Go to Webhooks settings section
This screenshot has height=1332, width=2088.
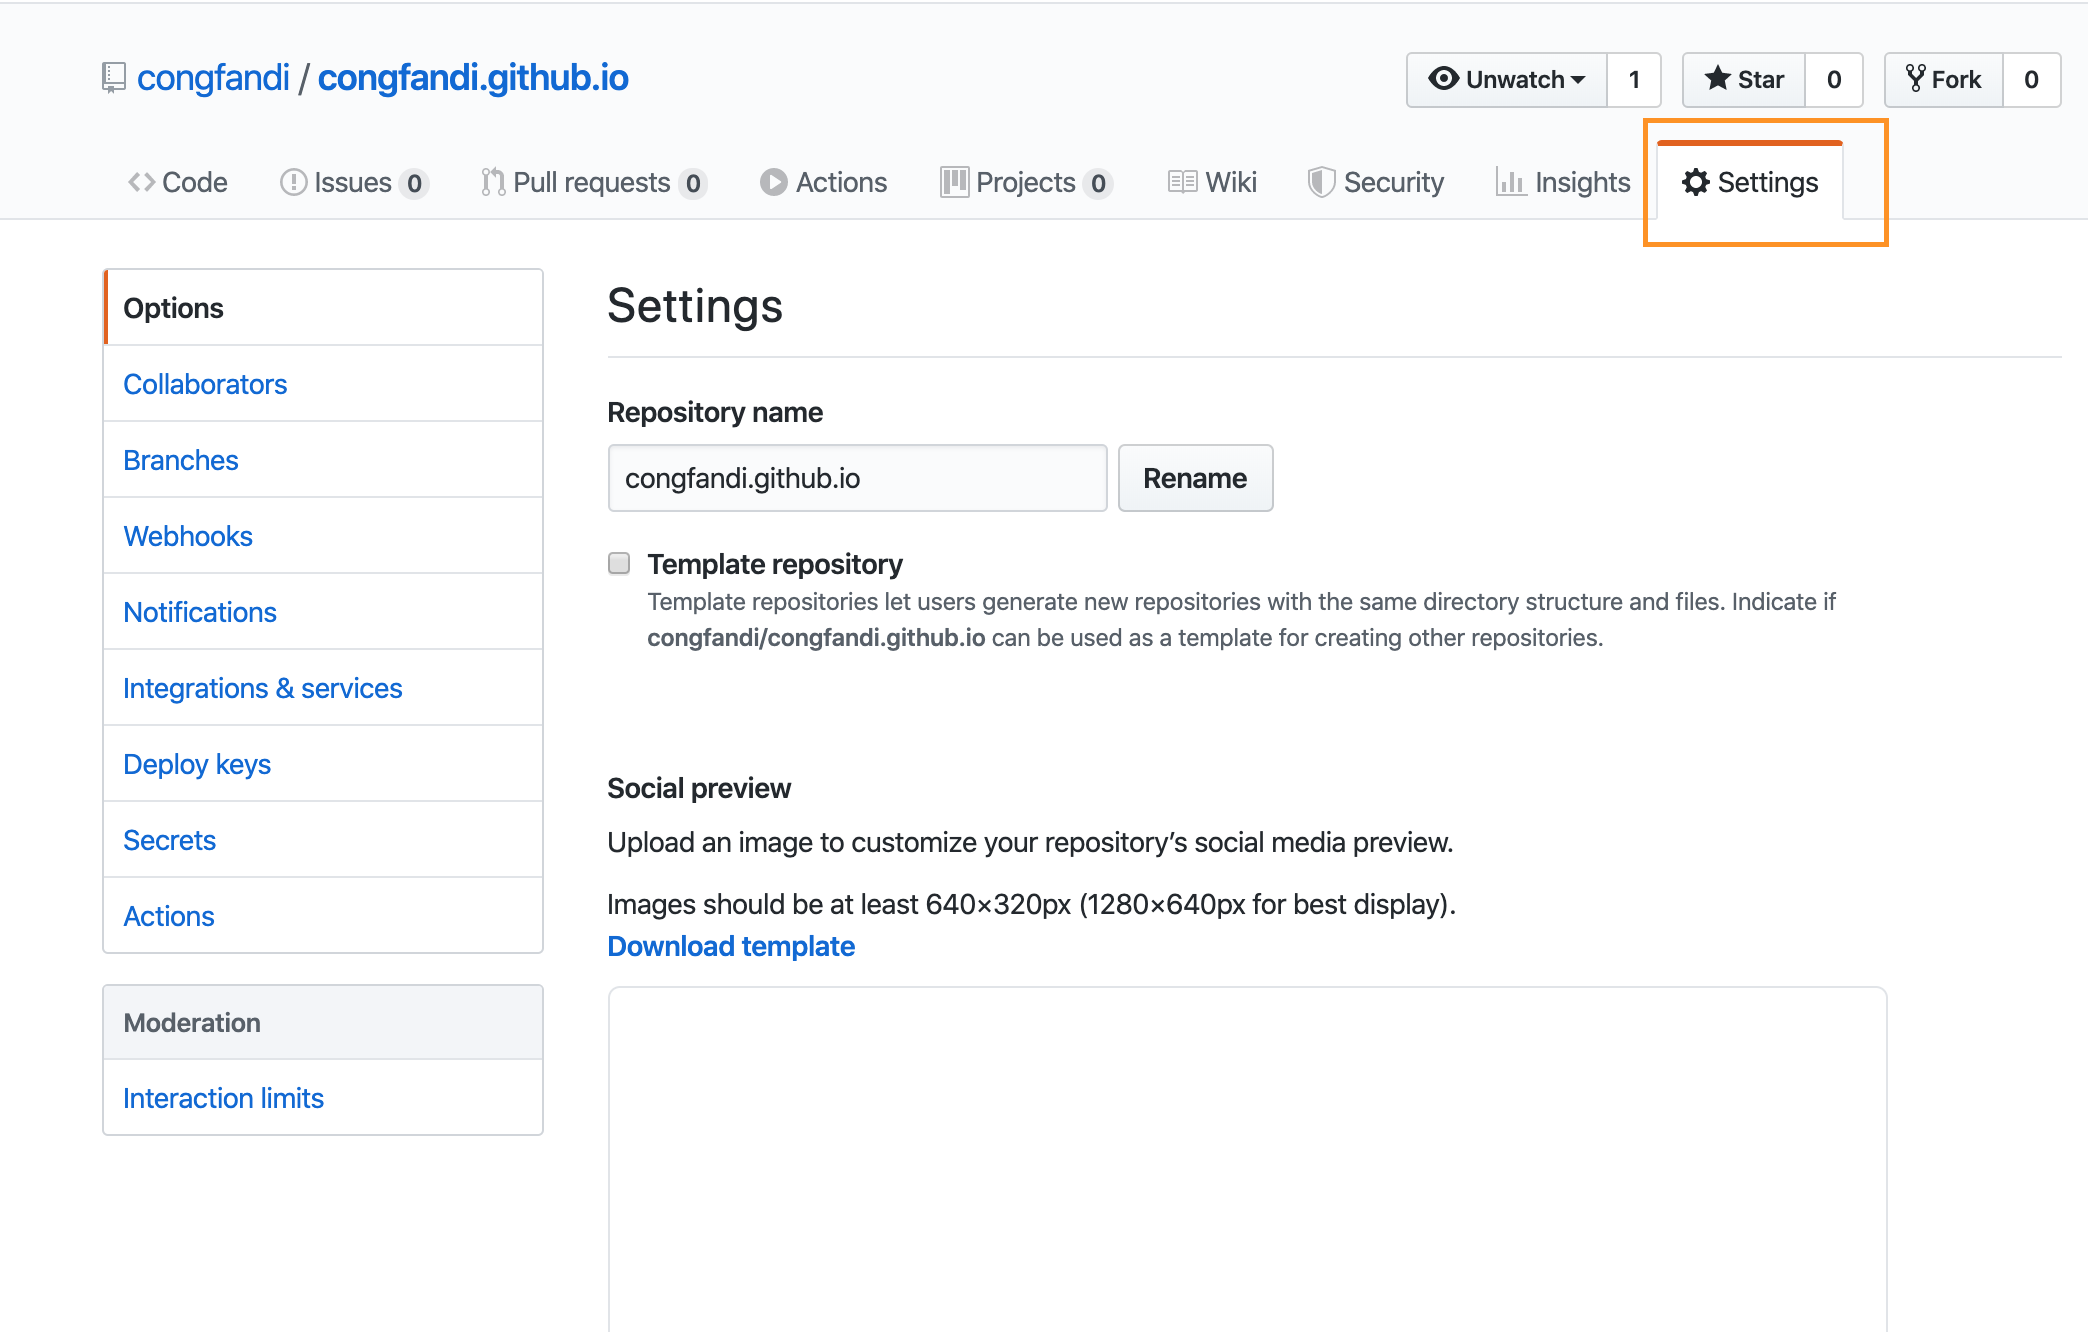188,536
